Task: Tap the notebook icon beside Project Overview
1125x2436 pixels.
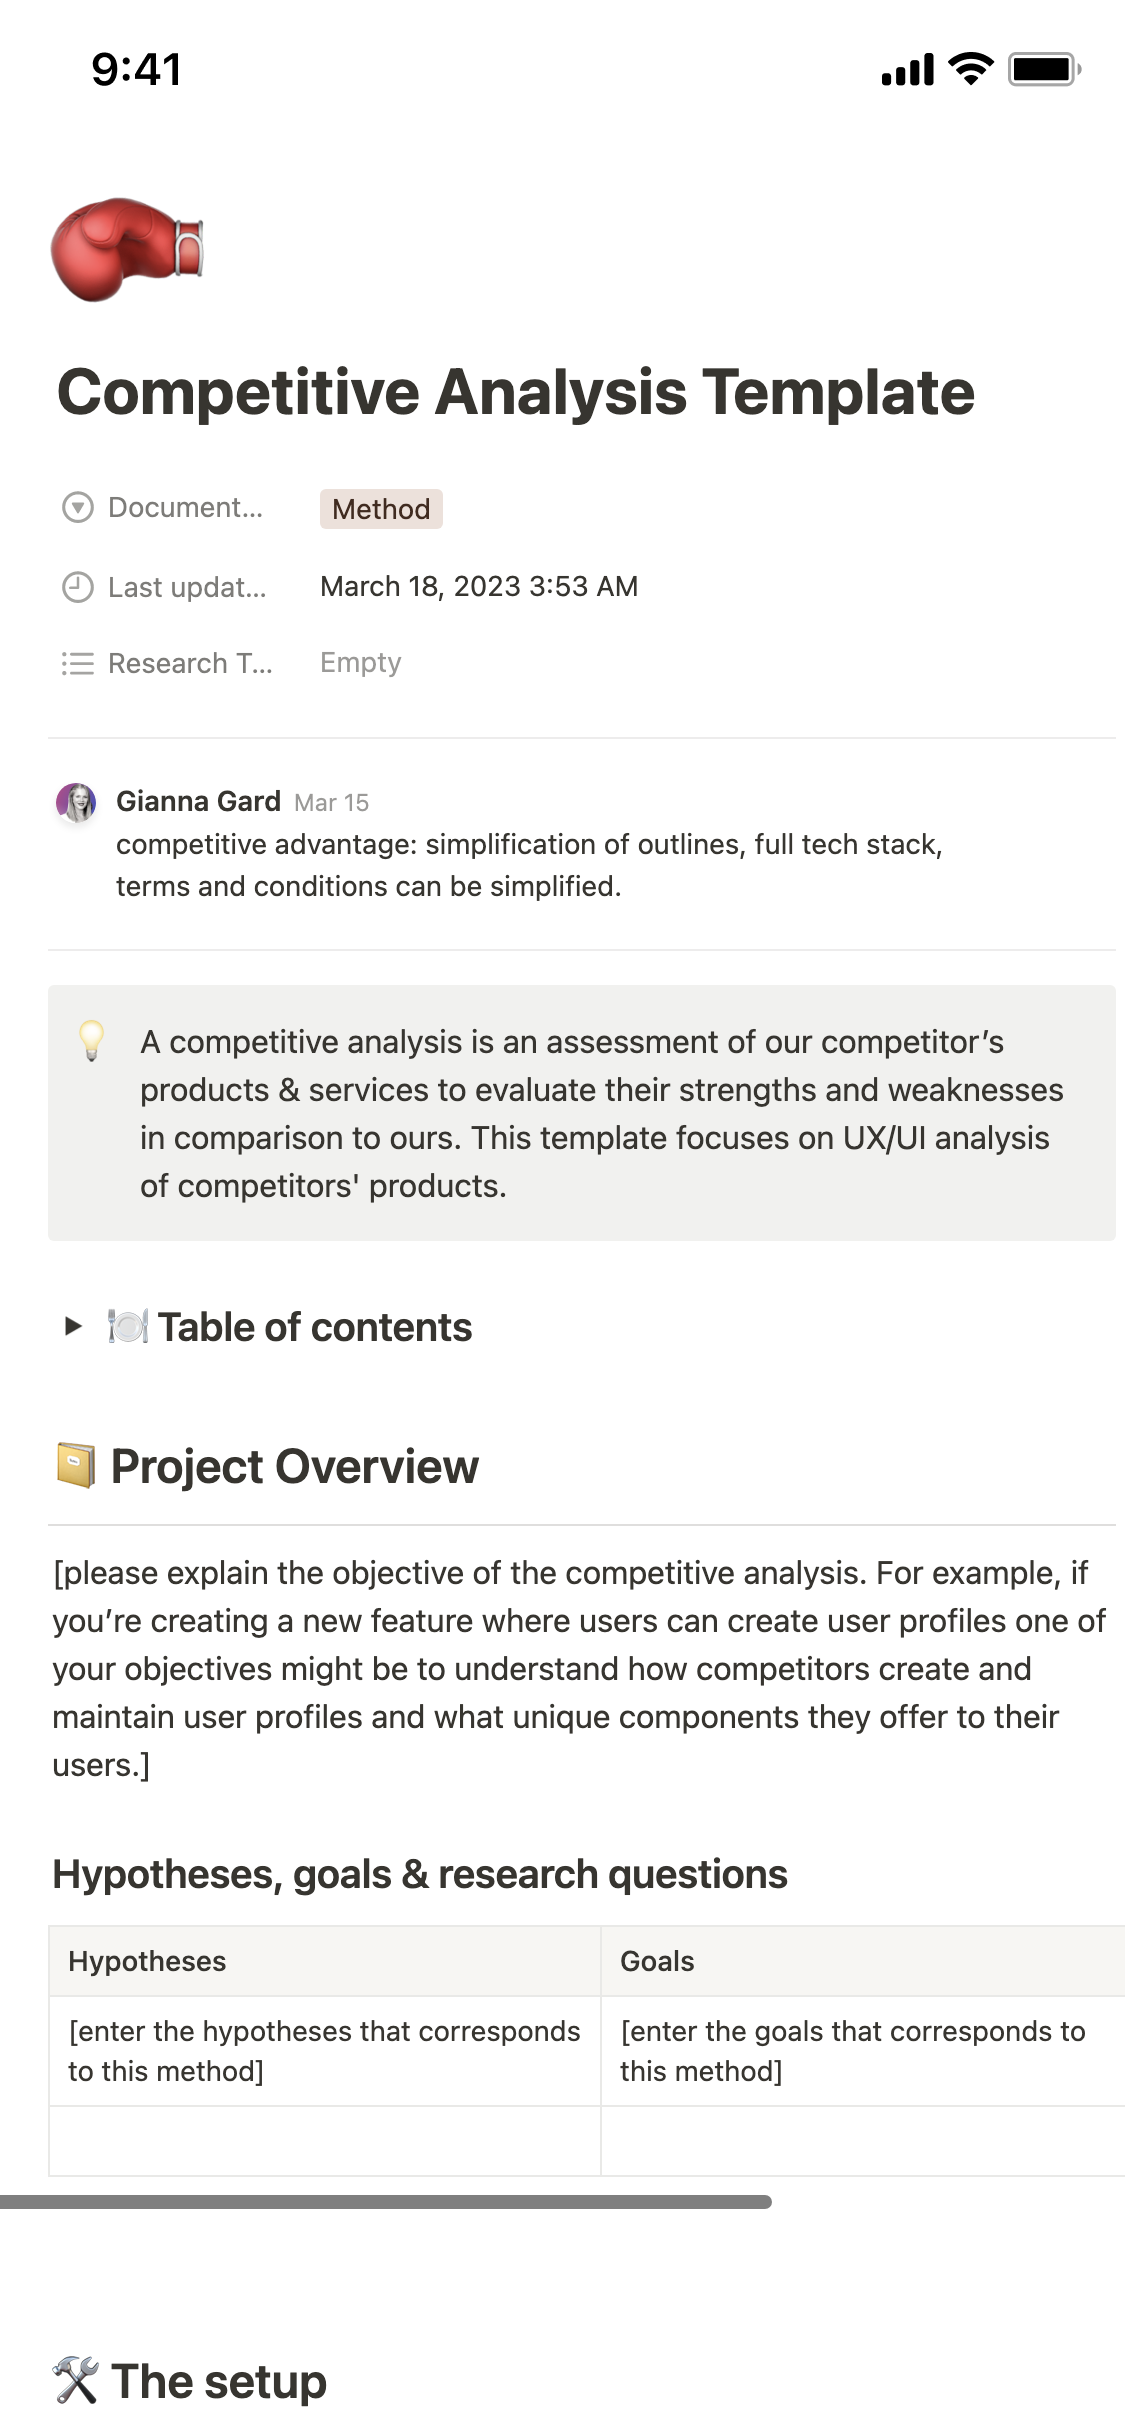Action: click(76, 1466)
